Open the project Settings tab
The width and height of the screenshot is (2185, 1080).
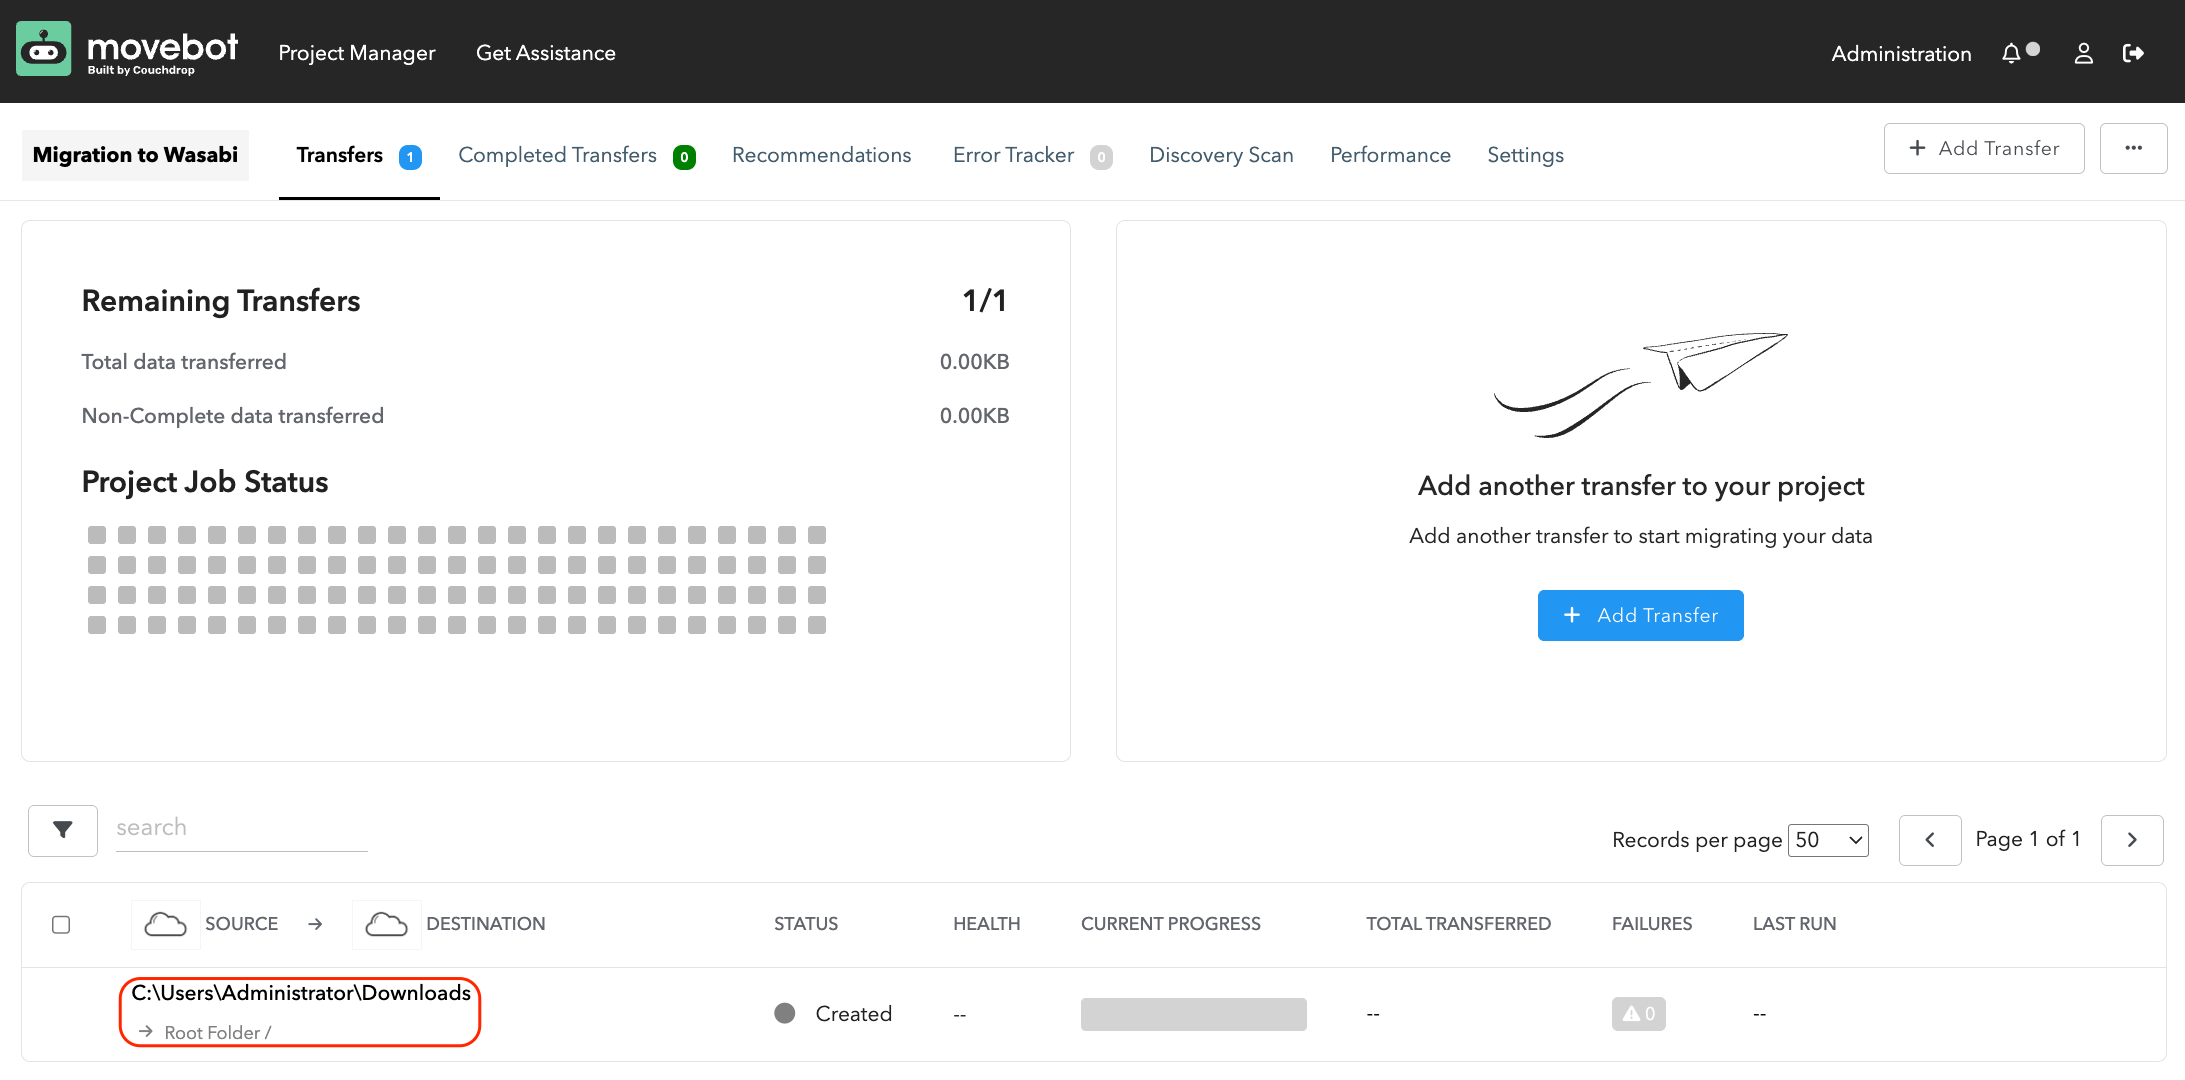click(1525, 155)
